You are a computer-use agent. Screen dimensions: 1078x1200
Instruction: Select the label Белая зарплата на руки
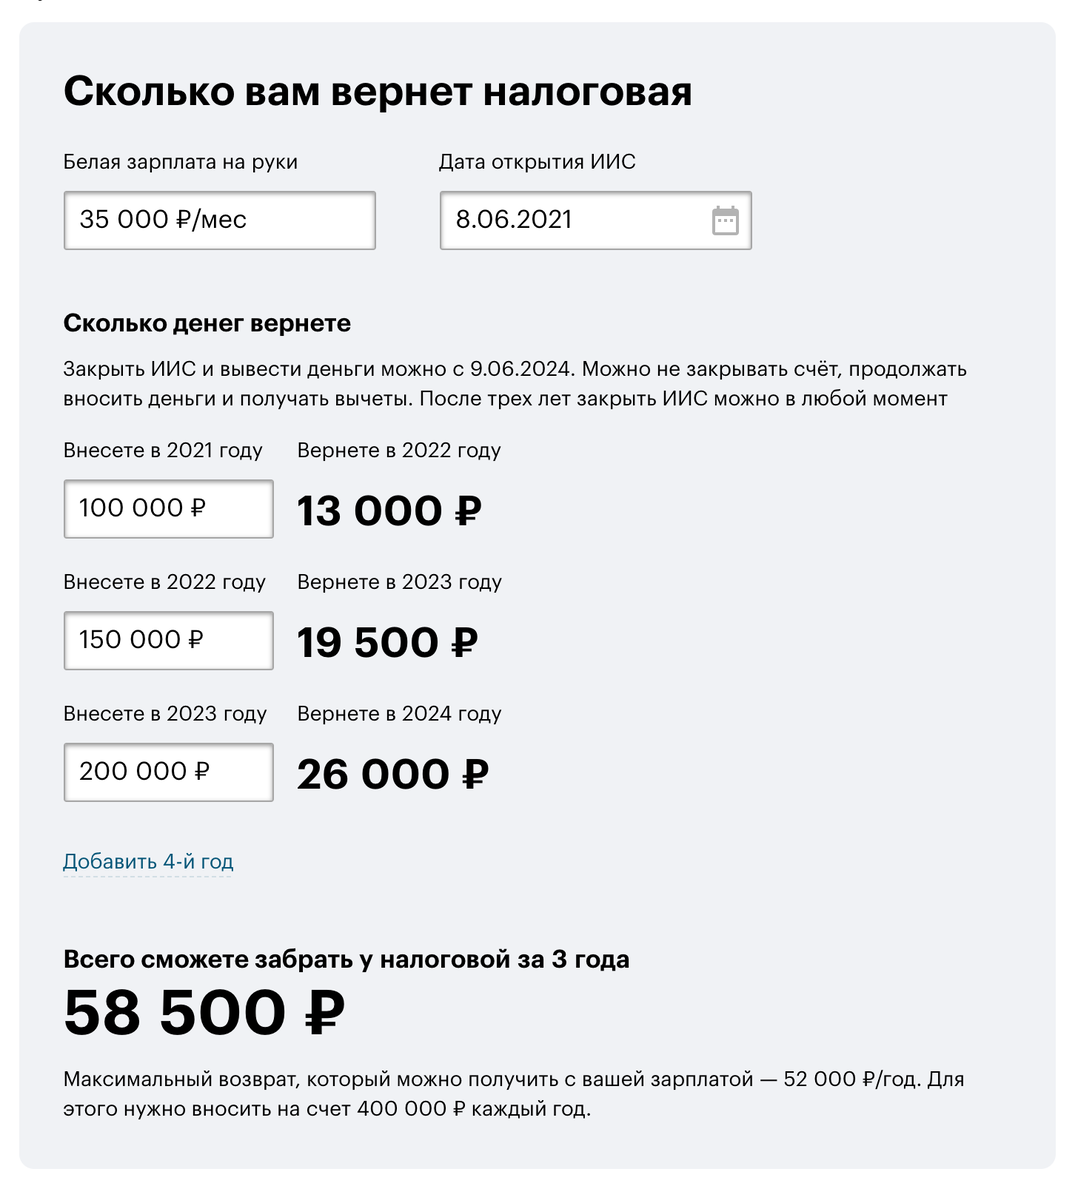[x=180, y=161]
